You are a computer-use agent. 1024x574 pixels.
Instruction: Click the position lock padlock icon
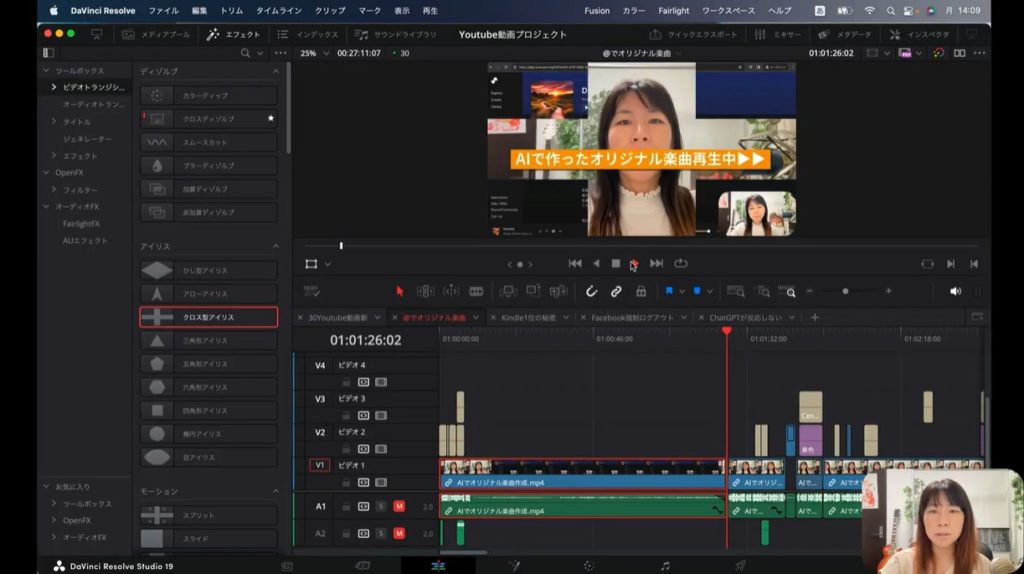click(640, 291)
